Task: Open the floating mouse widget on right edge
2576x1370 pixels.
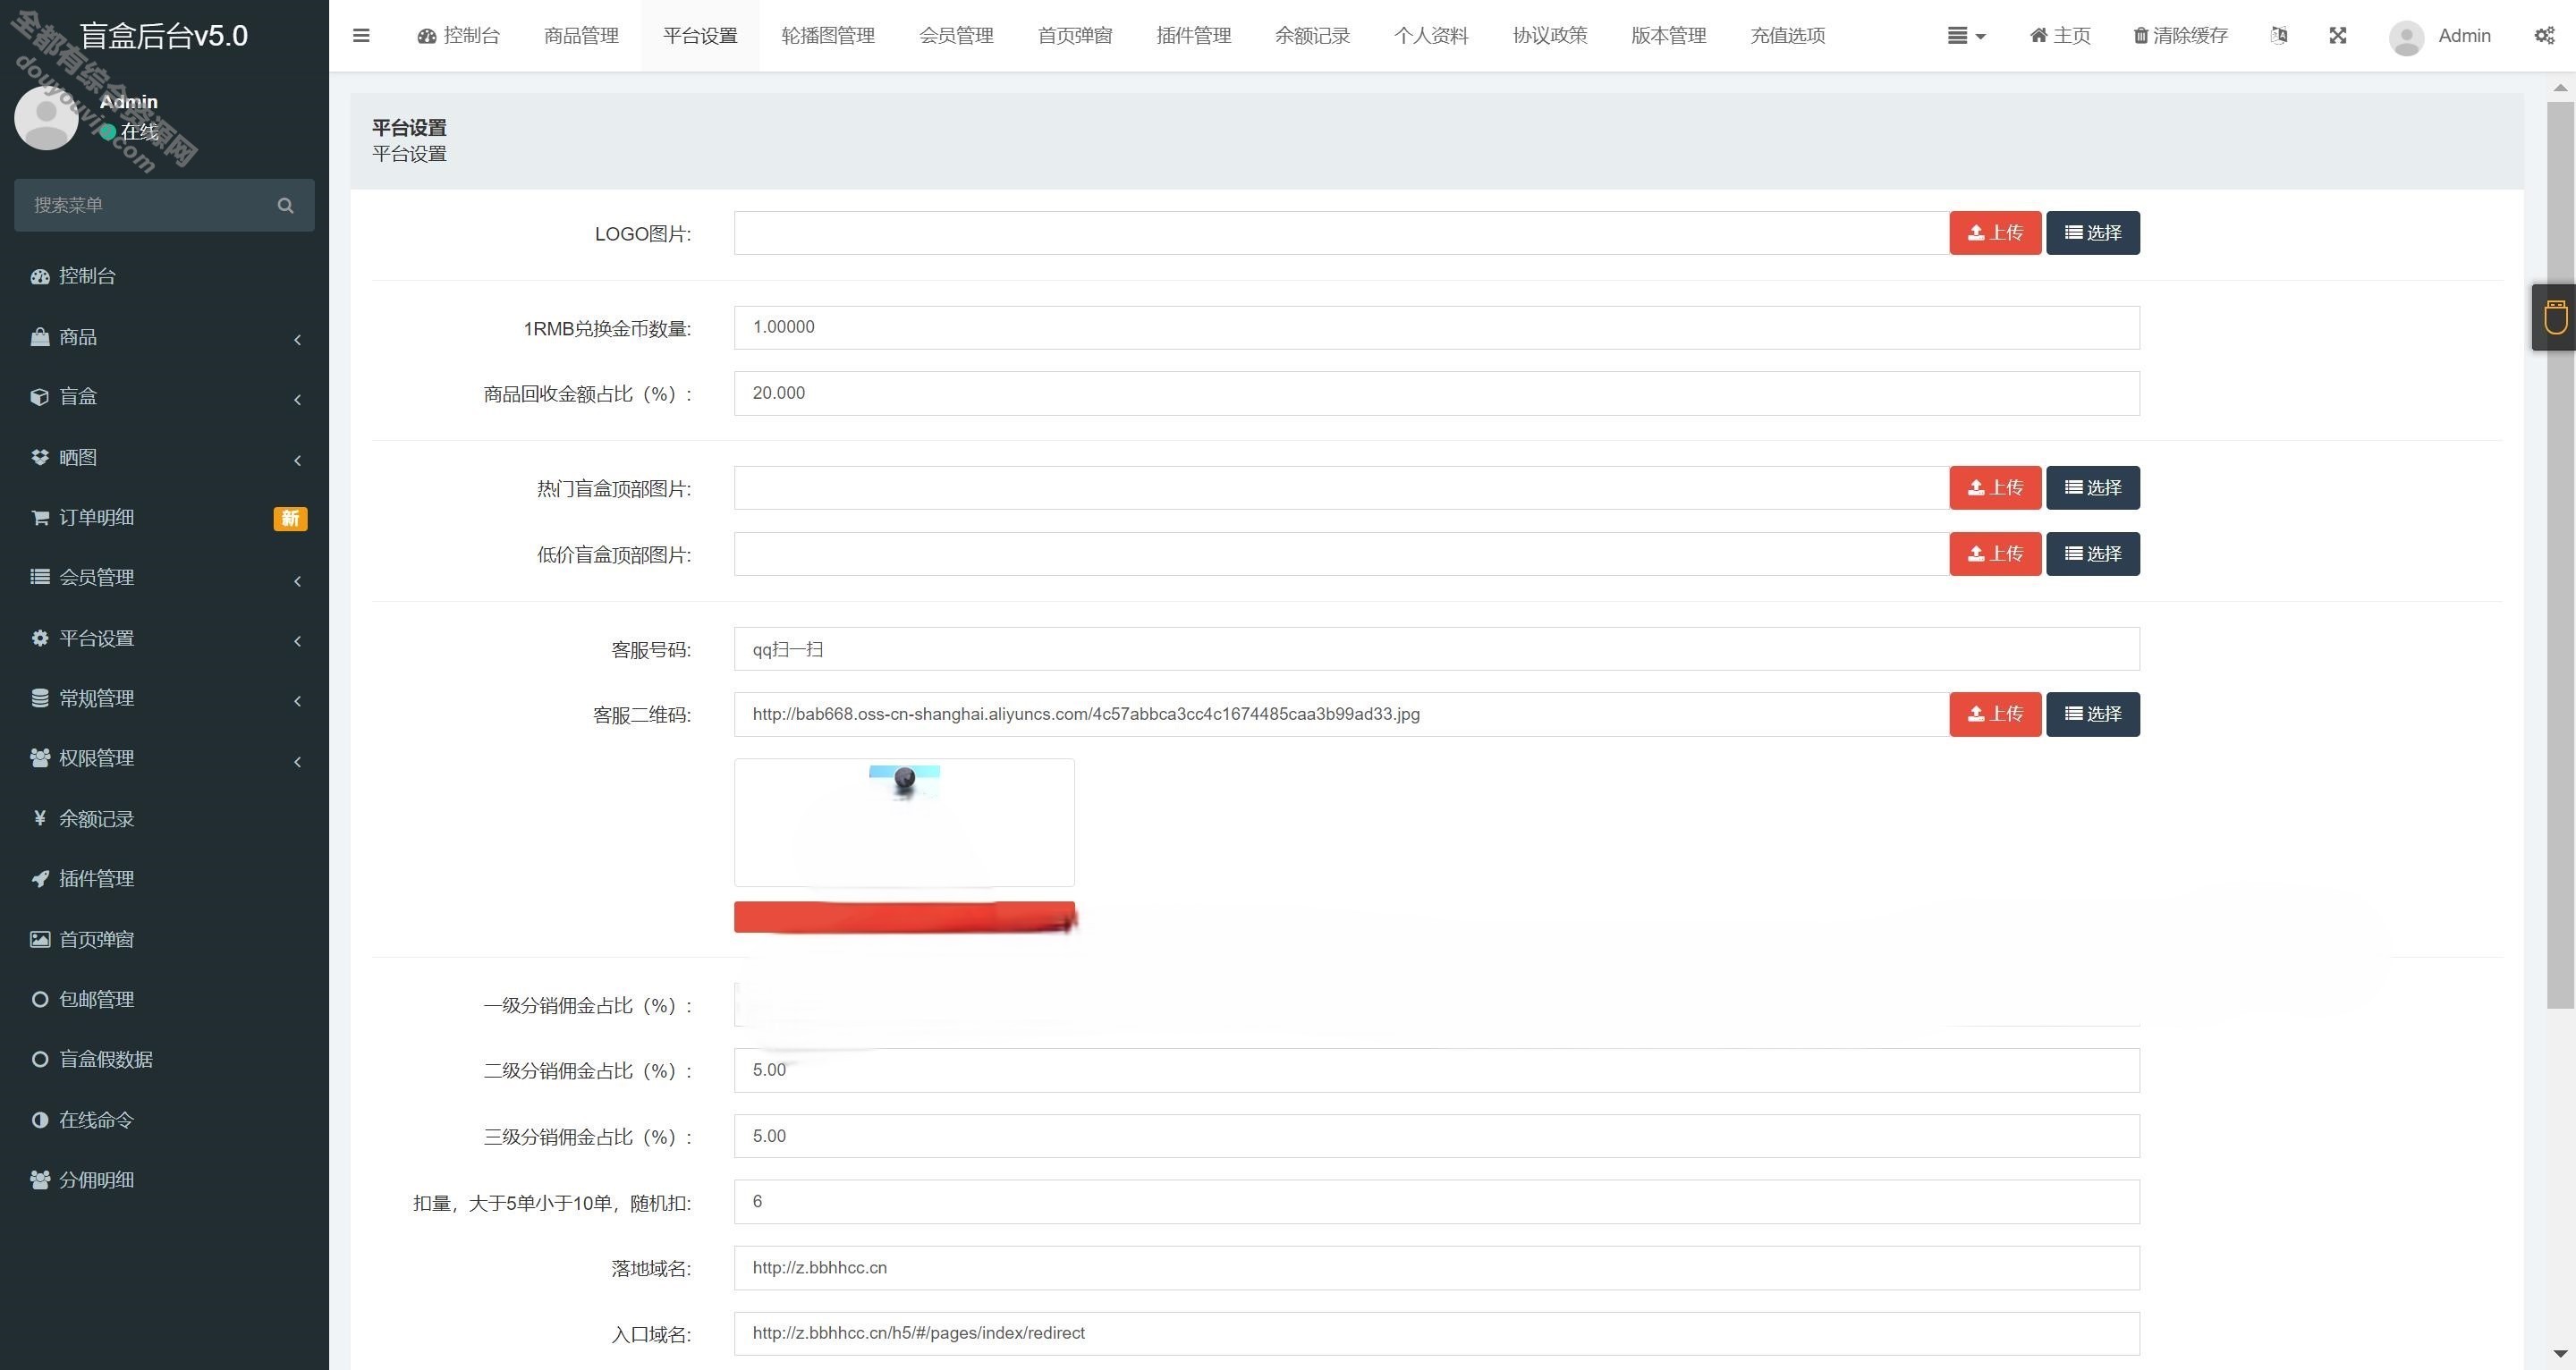Action: pyautogui.click(x=2555, y=317)
